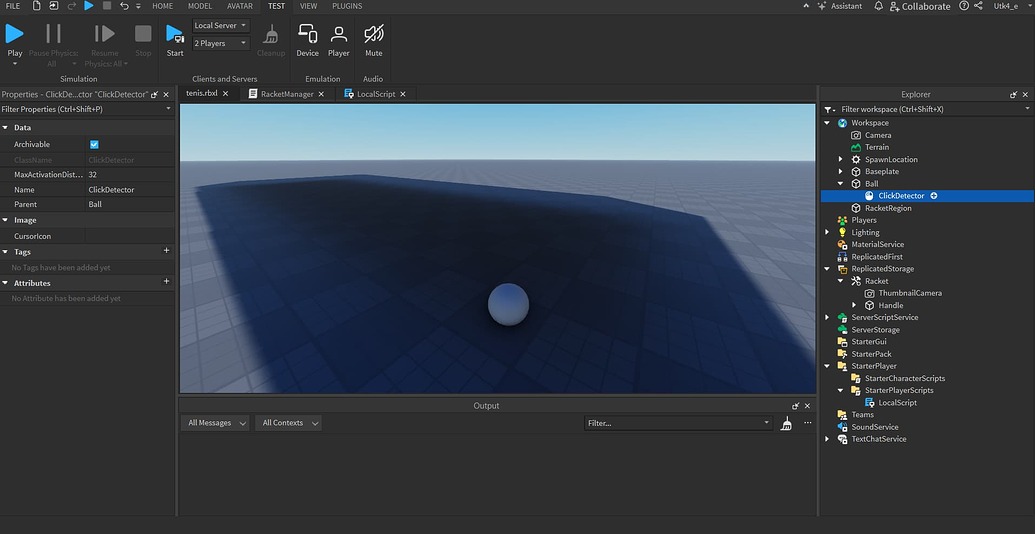The image size is (1035, 534).
Task: Toggle the Mute audio icon
Action: (374, 34)
